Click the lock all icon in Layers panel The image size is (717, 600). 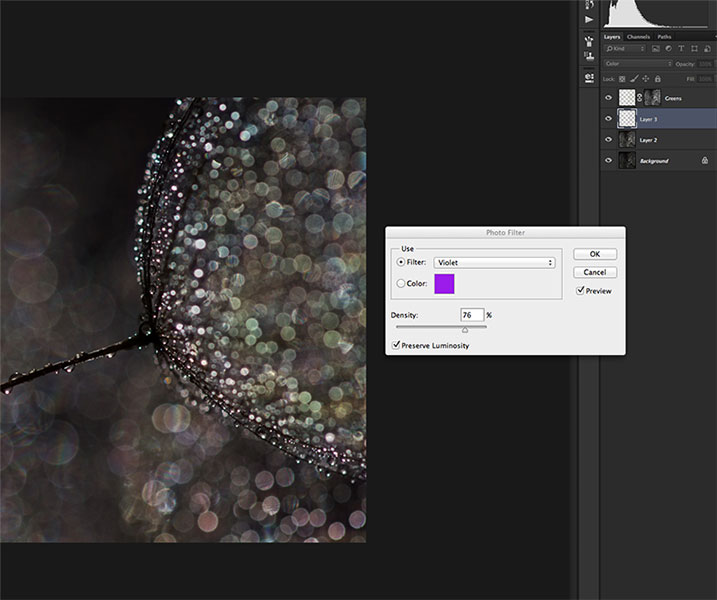pos(658,79)
